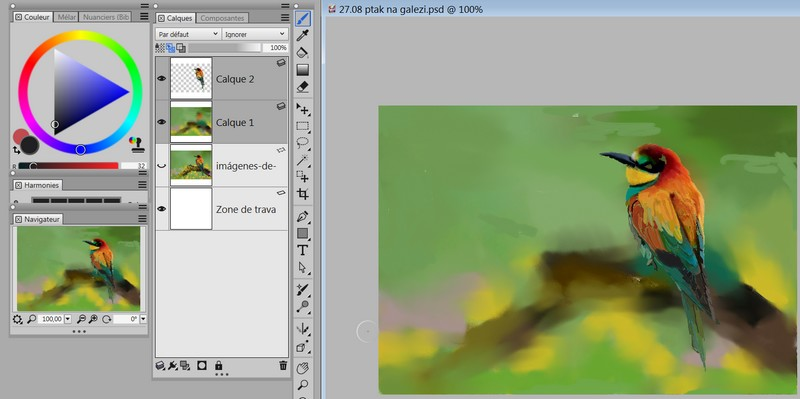
Task: Select the Crop tool
Action: (x=303, y=194)
